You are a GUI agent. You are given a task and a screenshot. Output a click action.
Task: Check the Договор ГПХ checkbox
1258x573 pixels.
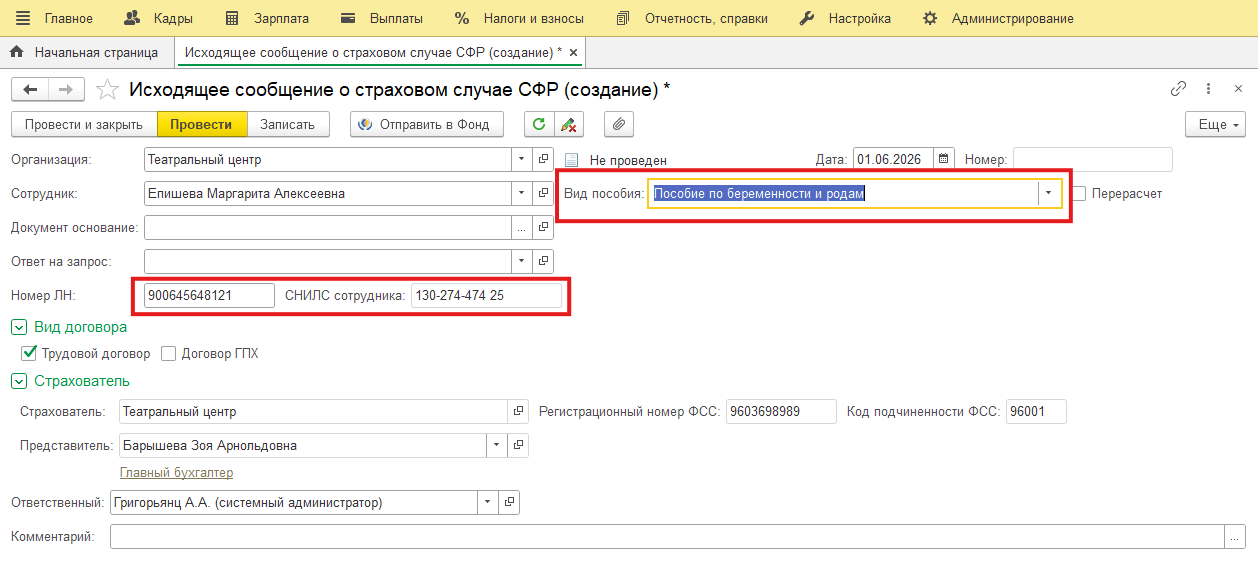click(168, 353)
